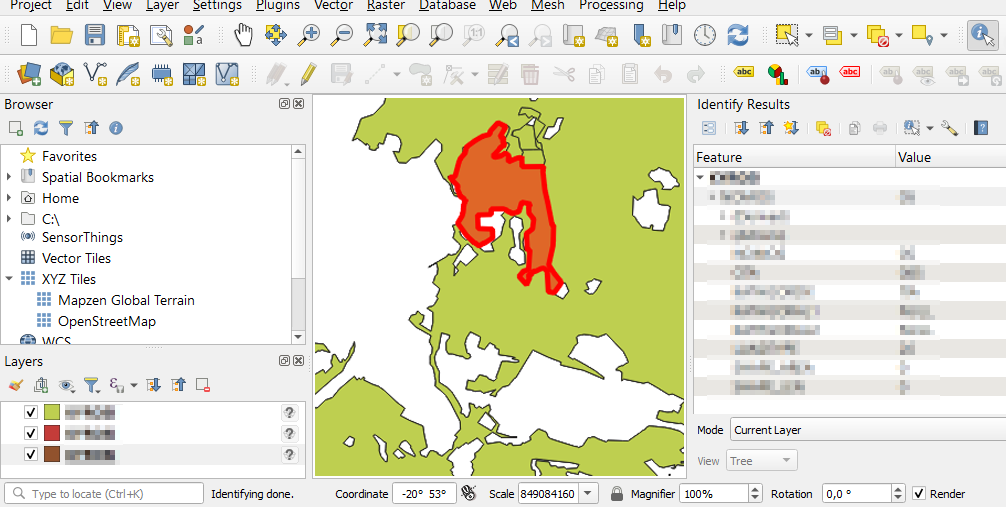Open the Scale dropdown in status bar

587,494
